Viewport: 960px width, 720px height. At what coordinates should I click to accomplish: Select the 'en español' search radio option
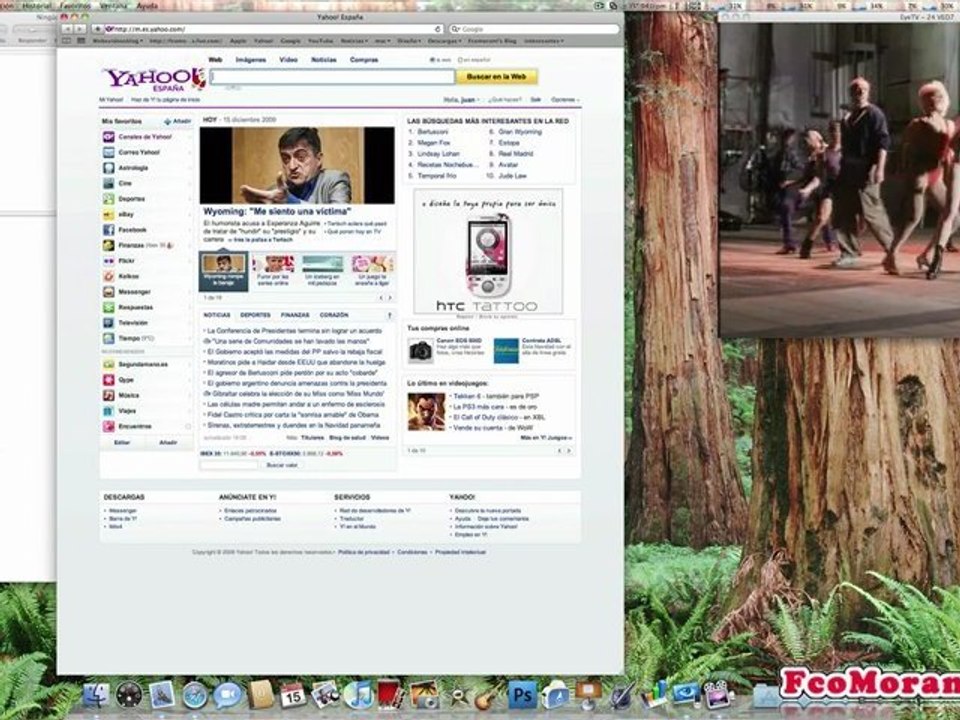click(x=460, y=60)
